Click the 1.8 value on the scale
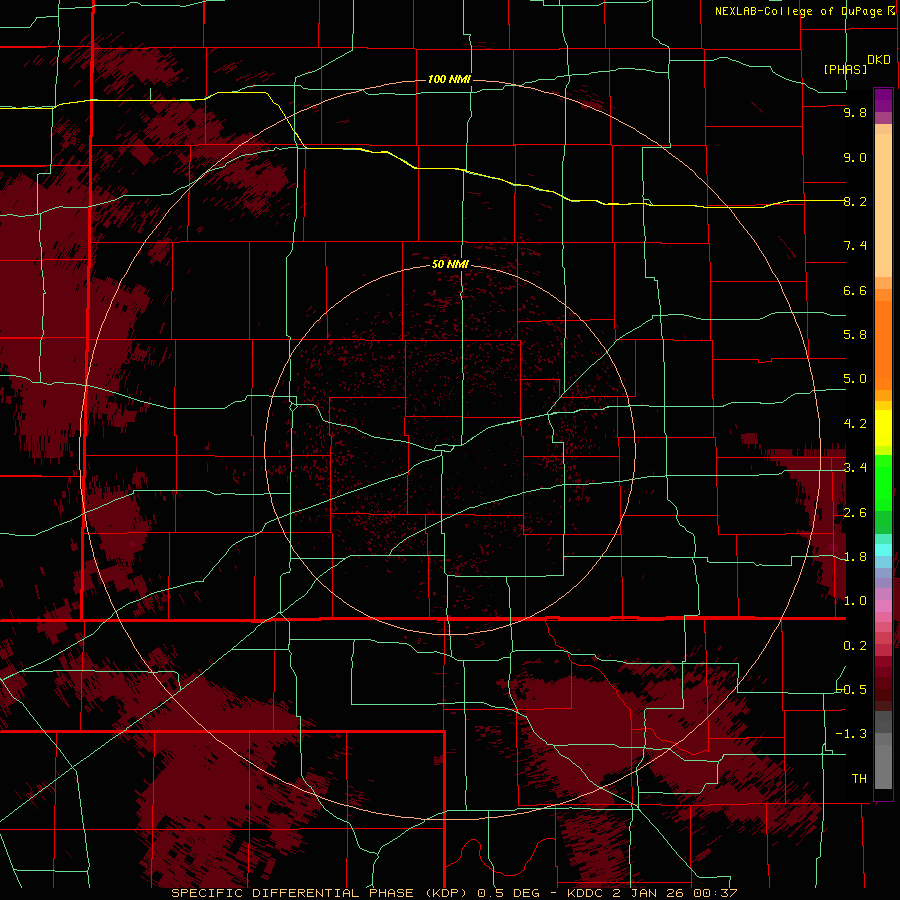Image resolution: width=900 pixels, height=900 pixels. pos(855,557)
